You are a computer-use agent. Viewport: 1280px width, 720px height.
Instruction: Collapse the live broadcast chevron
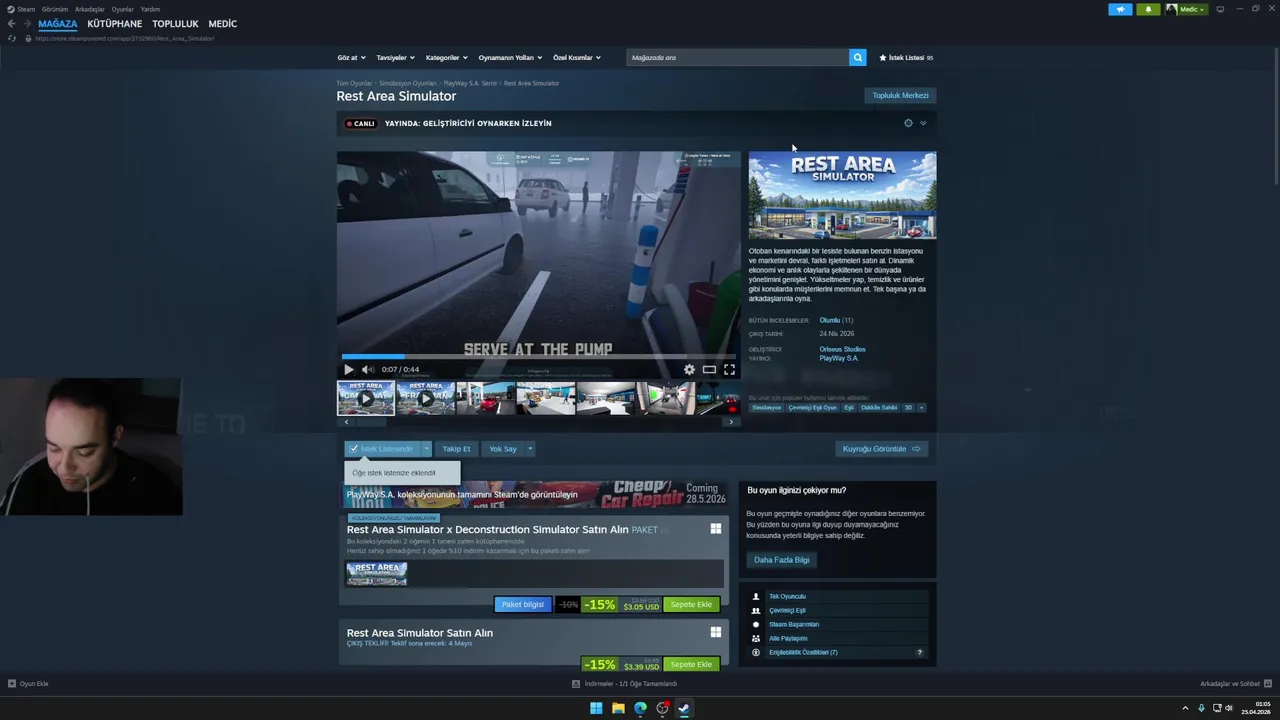tap(923, 123)
